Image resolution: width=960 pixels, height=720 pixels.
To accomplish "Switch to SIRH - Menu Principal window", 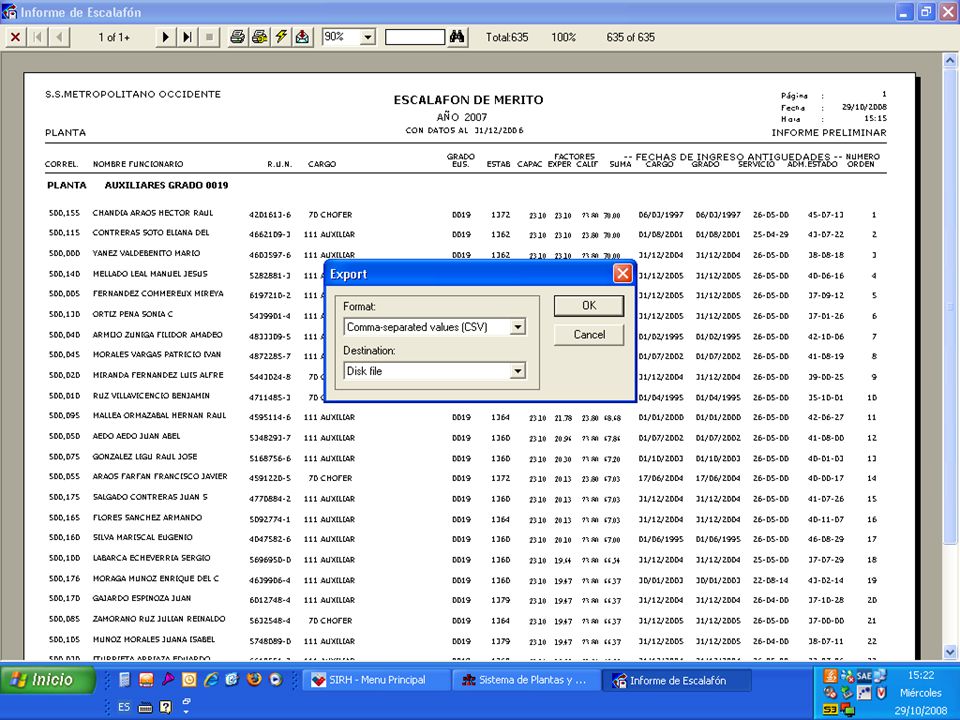I will pyautogui.click(x=376, y=680).
